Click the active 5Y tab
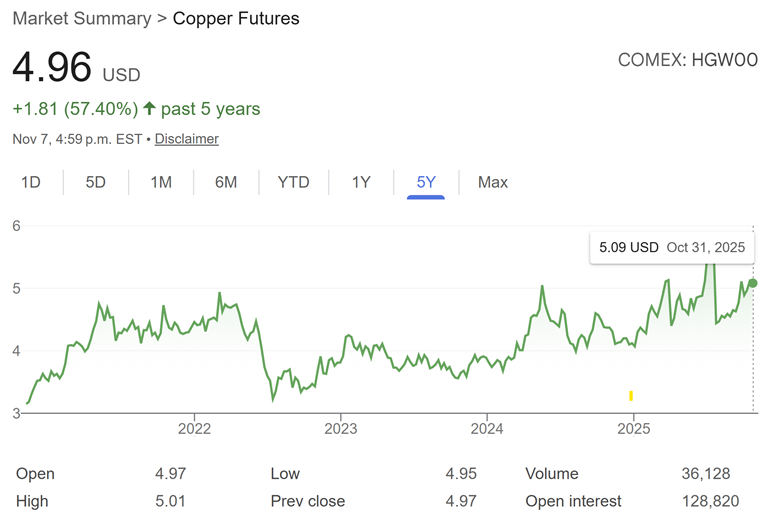The width and height of the screenshot is (780, 518). [x=426, y=182]
